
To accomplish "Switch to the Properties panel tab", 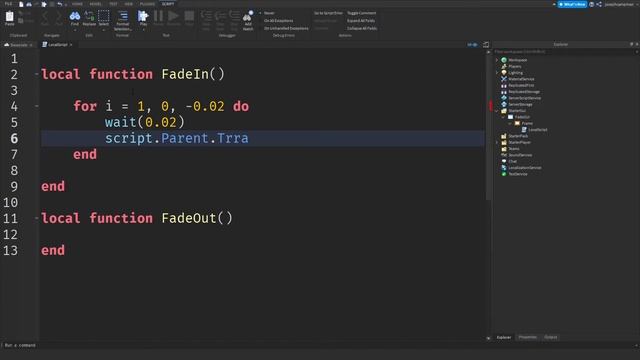I will point(527,337).
